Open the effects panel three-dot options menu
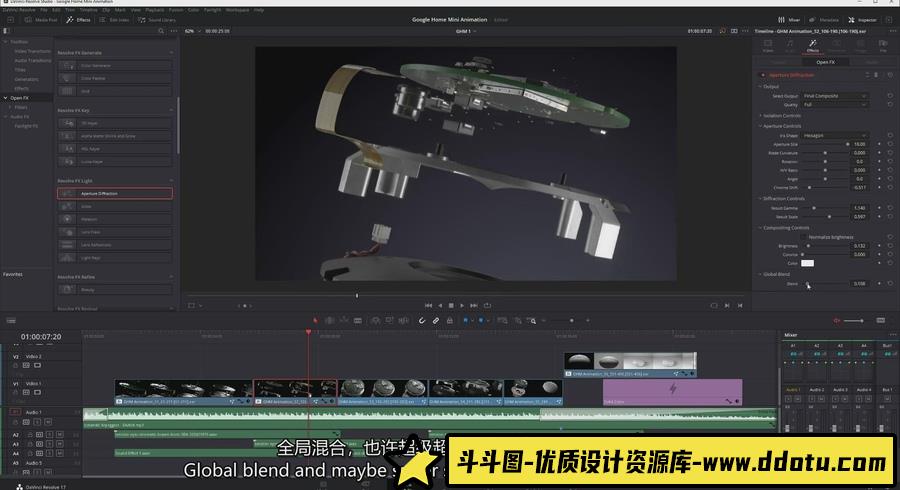This screenshot has height=490, width=900. pos(174,31)
